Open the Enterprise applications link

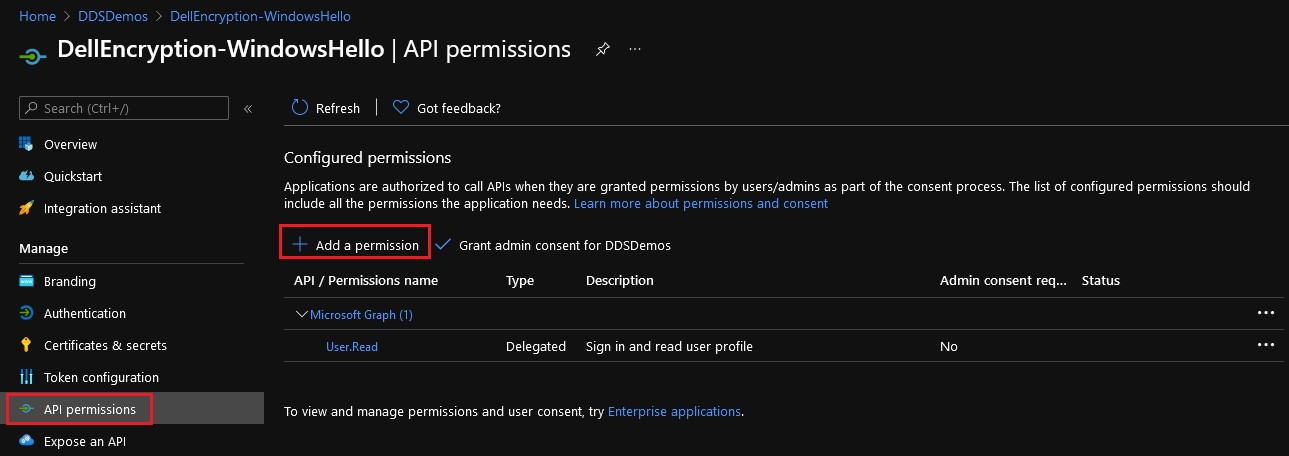[674, 411]
